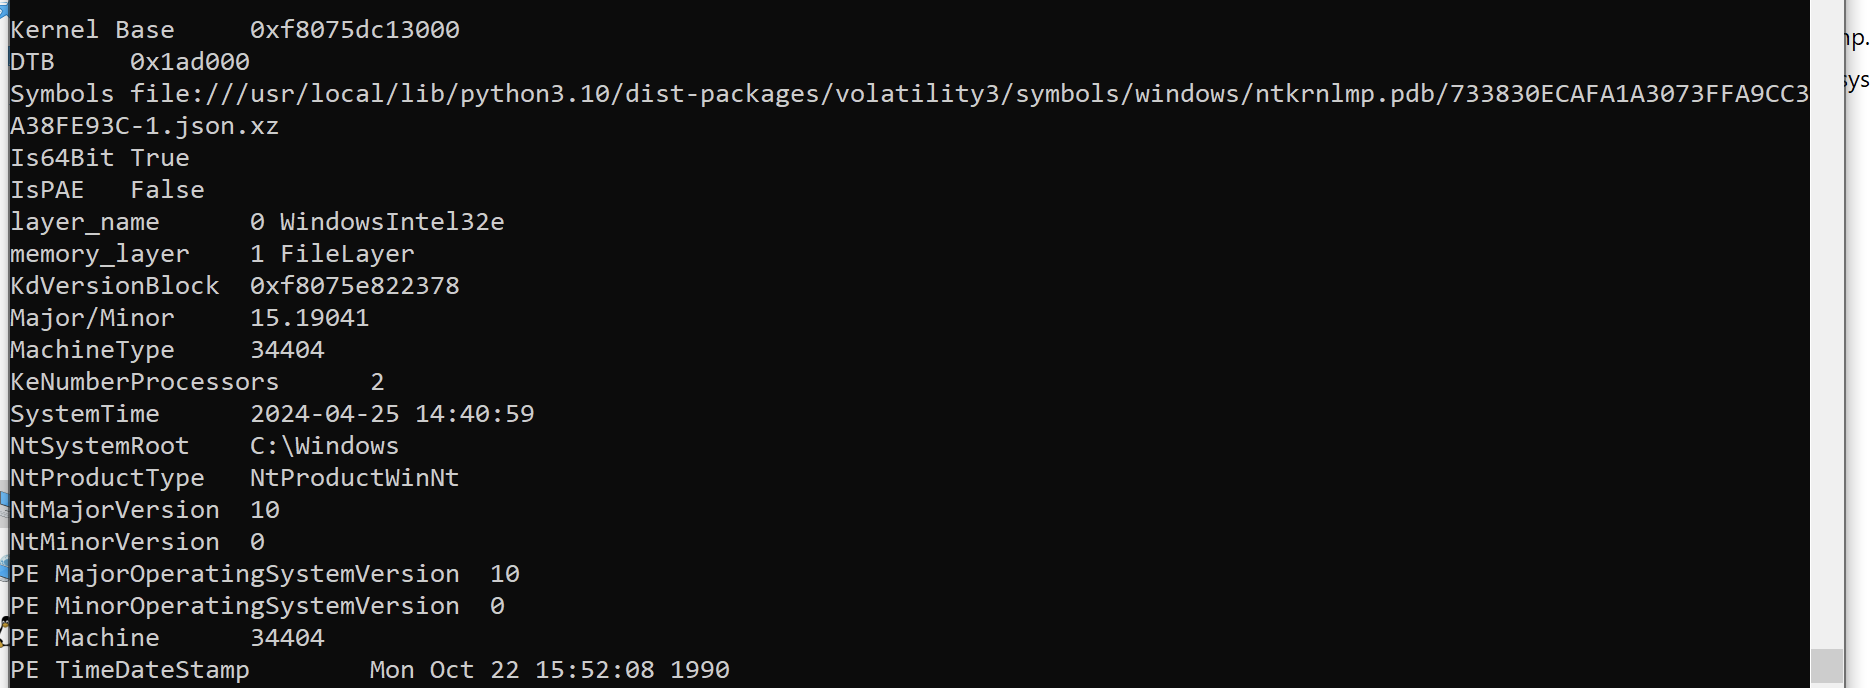Screen dimensions: 1870x688
Task: Click the FileLayer memory_layer value
Action: pos(347,254)
